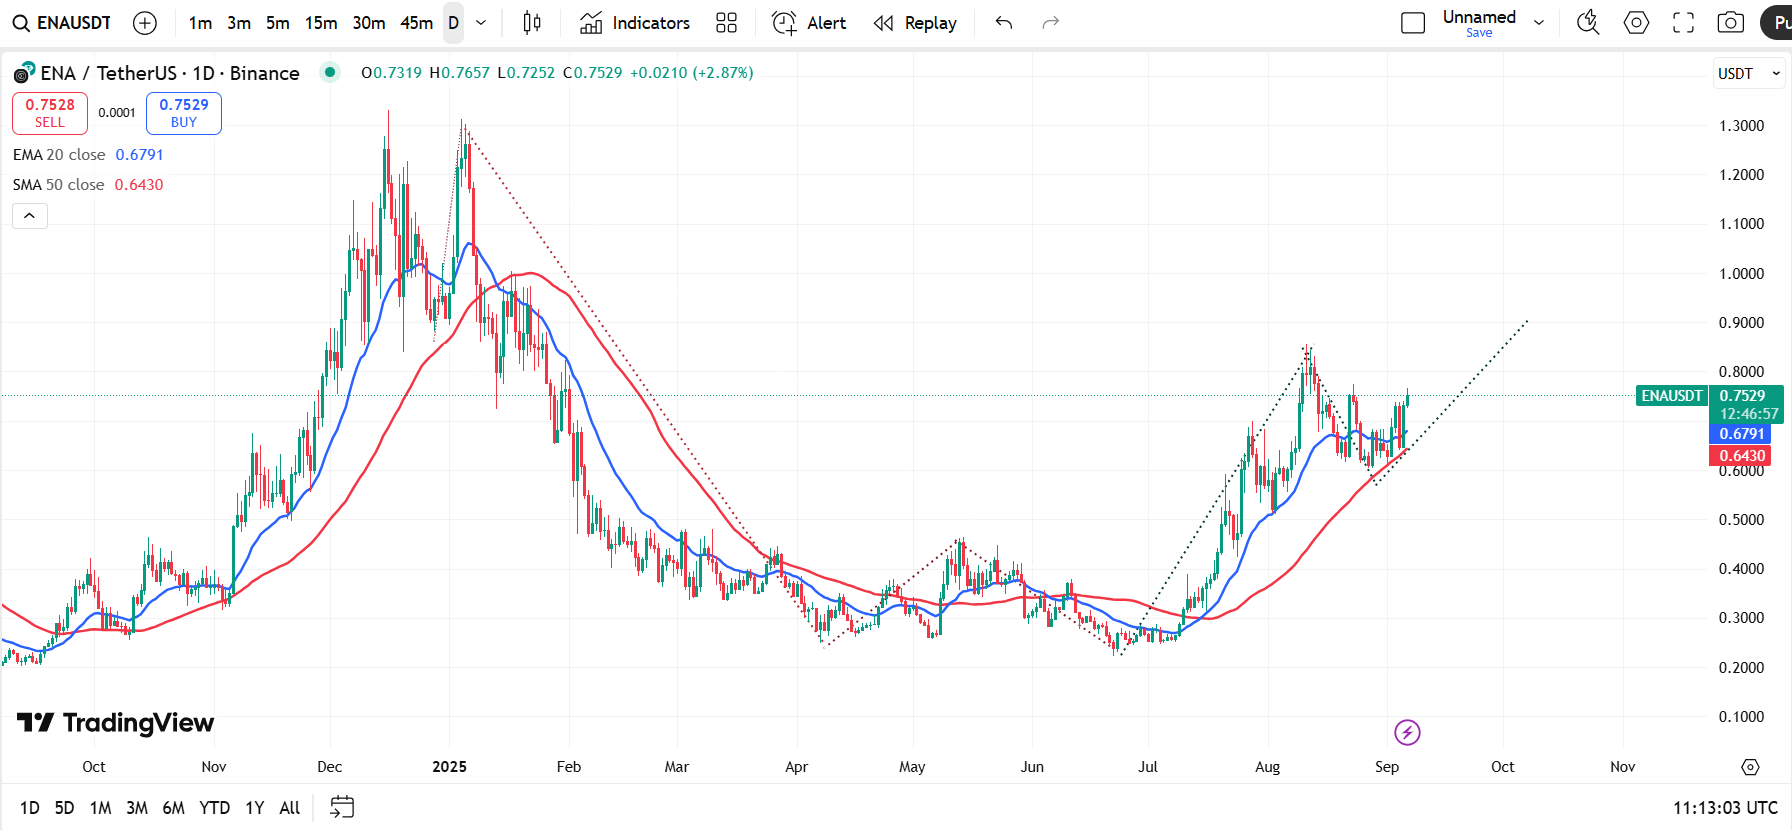
Task: Open symbol search for ENAUSDT
Action: [62, 23]
